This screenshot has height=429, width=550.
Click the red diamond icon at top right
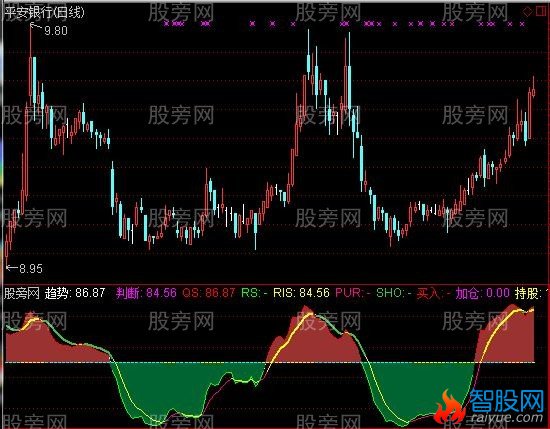point(528,12)
